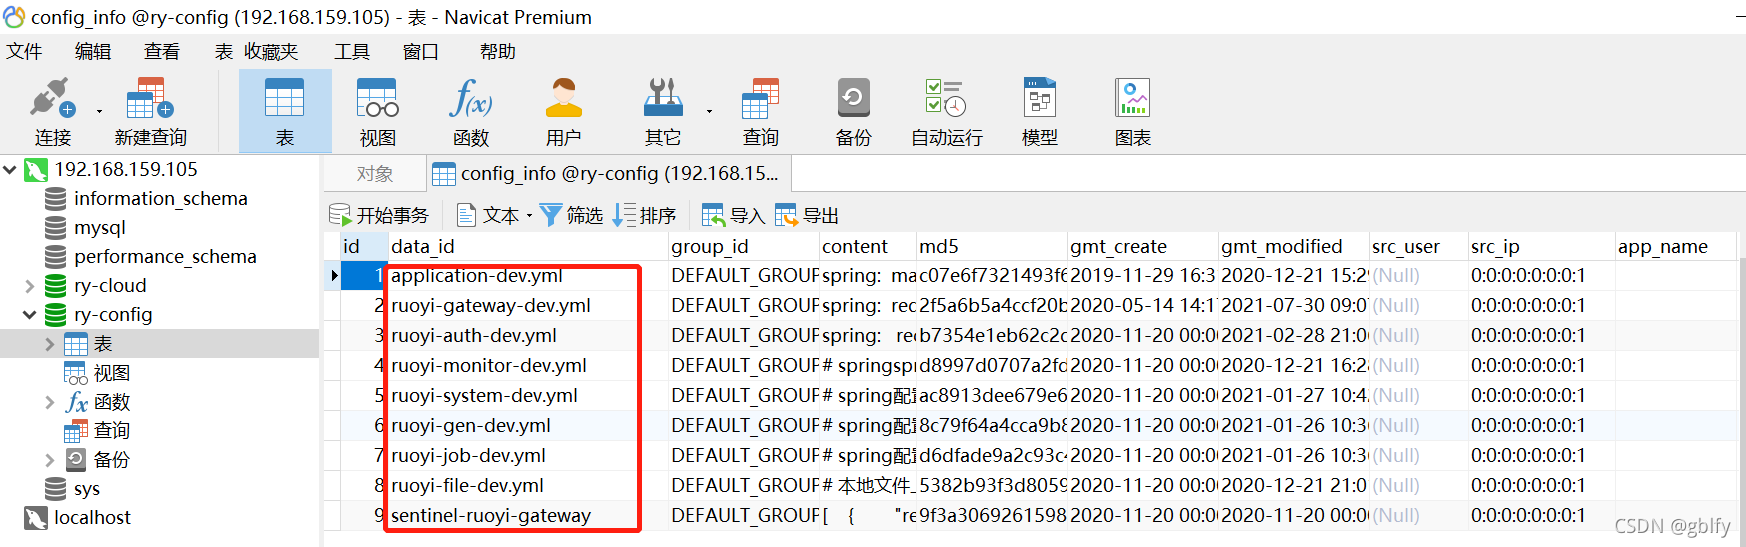Open the 窗口 menu

tap(421, 52)
